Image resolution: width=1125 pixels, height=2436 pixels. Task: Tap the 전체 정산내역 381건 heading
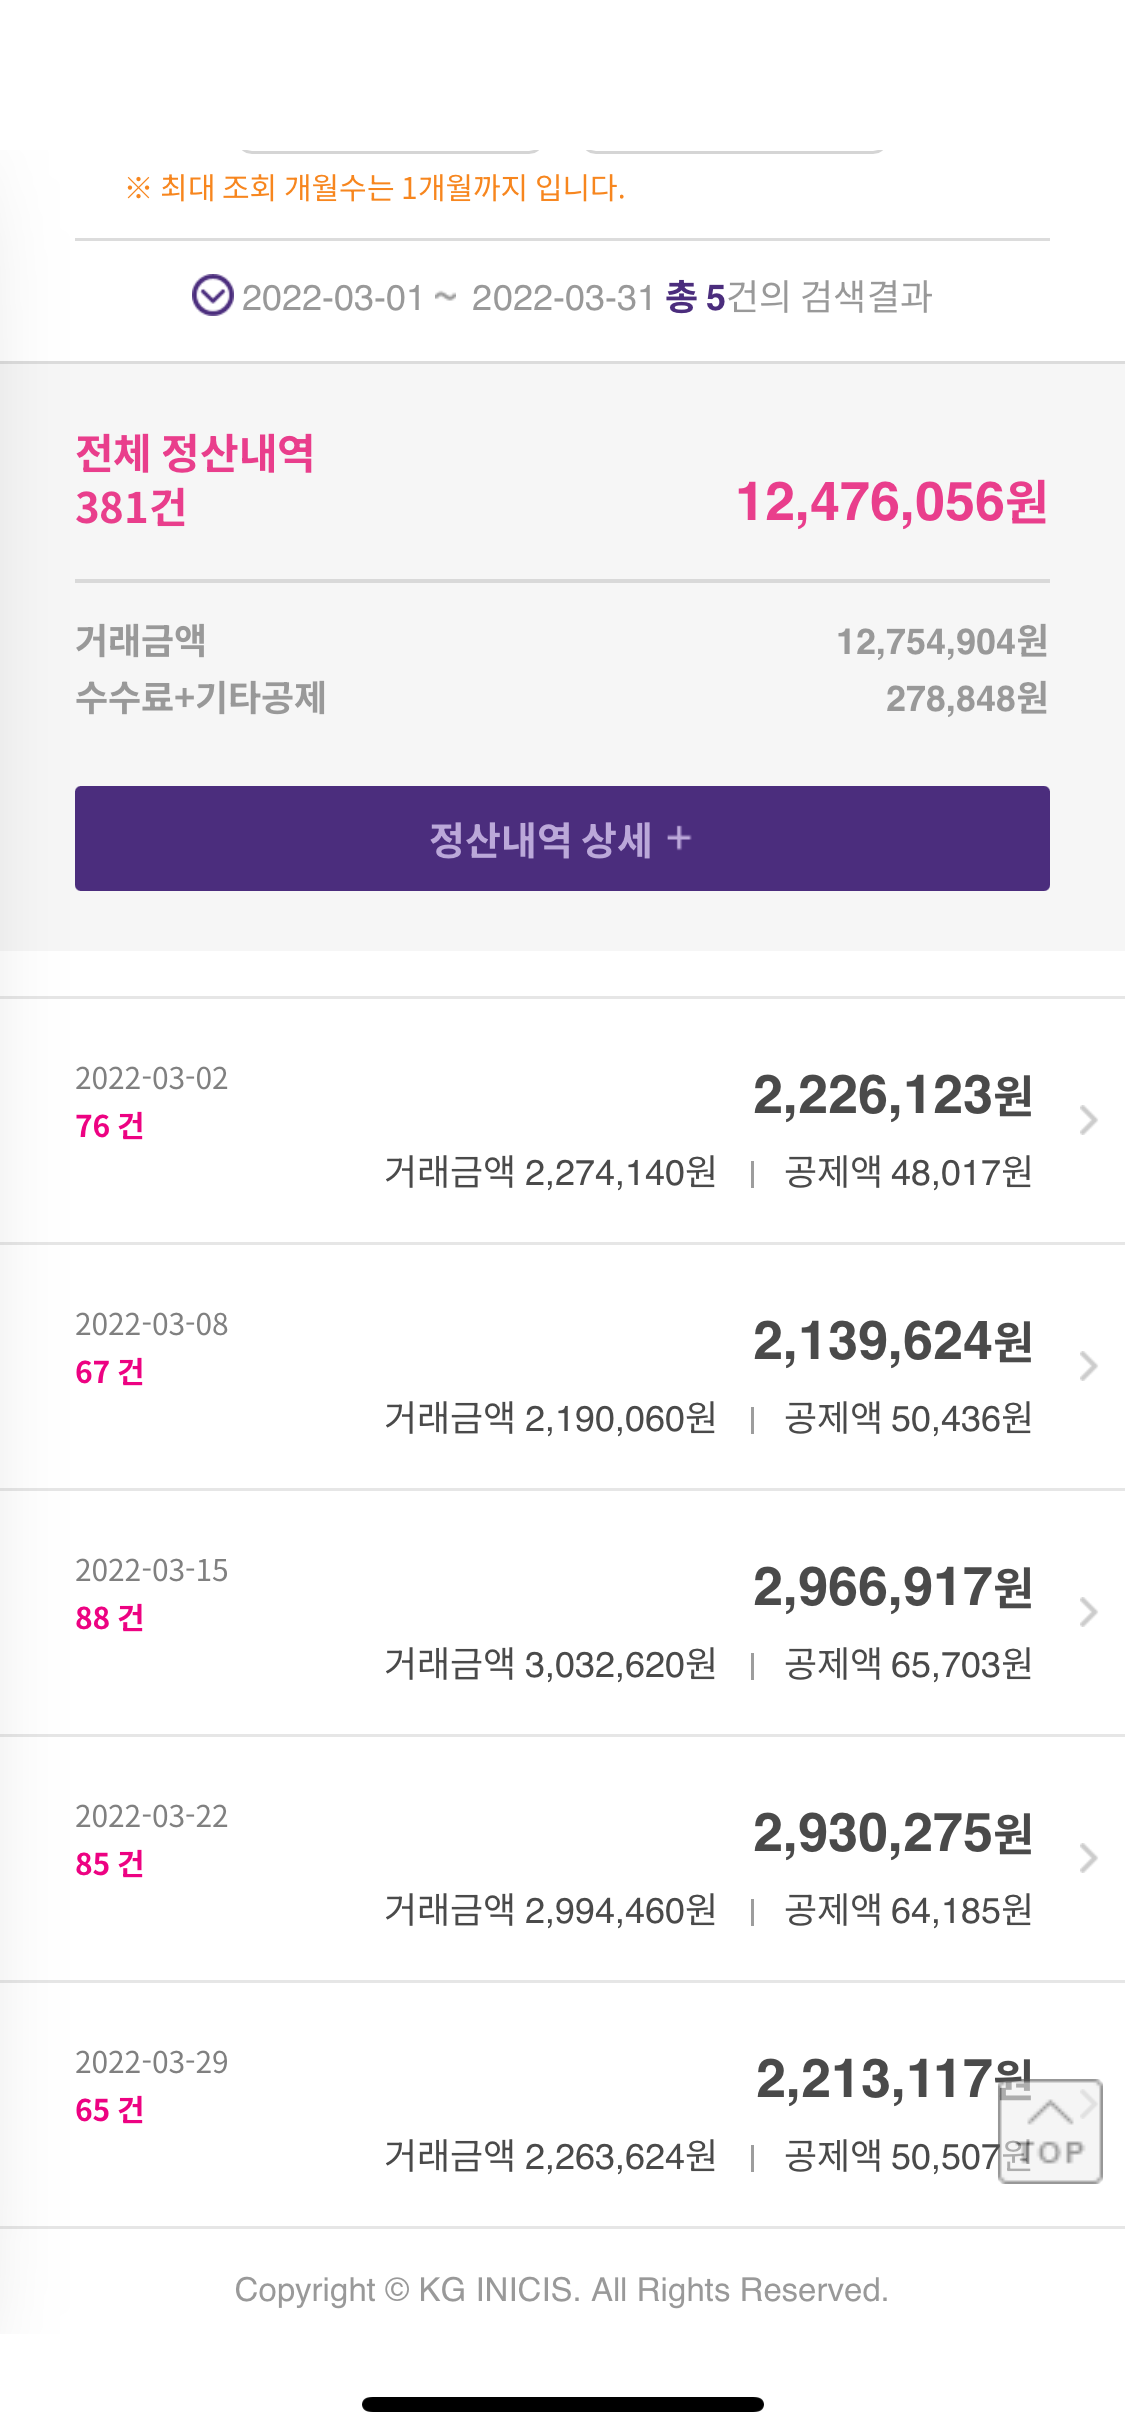pyautogui.click(x=195, y=480)
